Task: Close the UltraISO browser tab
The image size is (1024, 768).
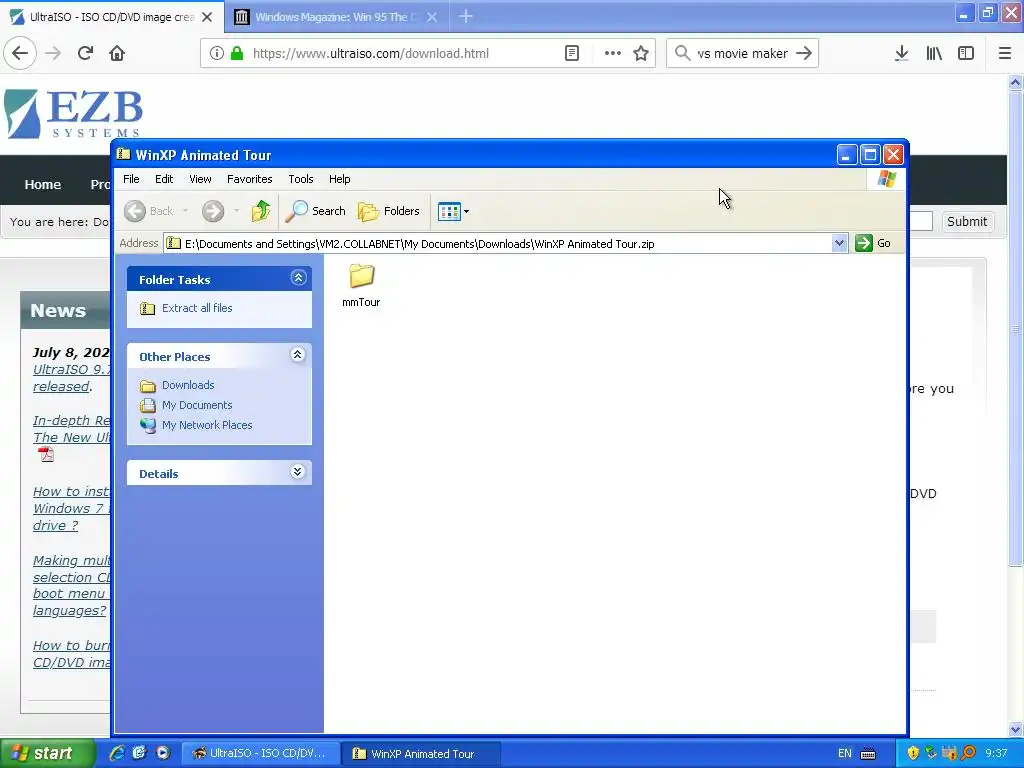Action: 207,17
